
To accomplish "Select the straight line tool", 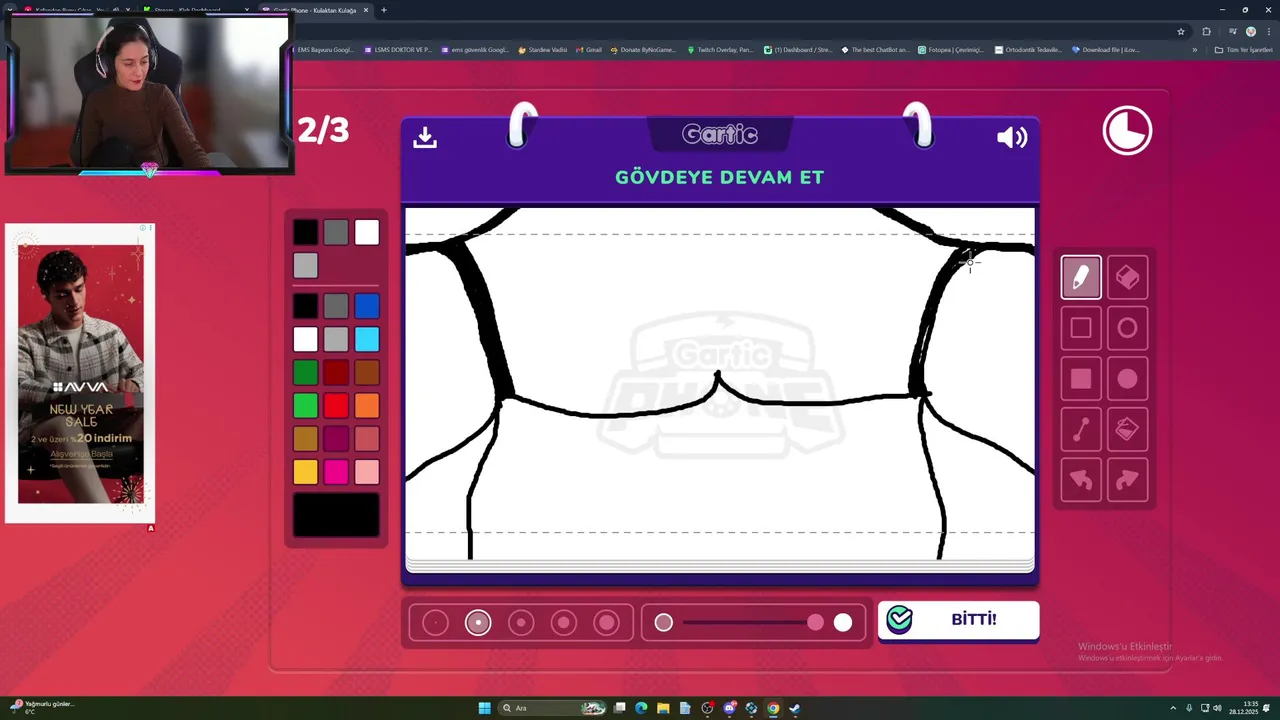I will [1080, 430].
